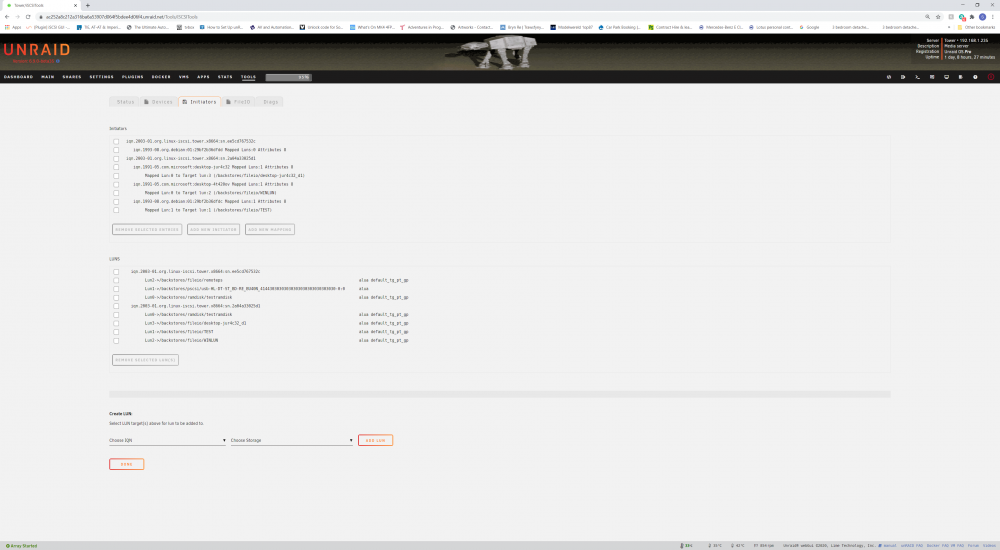The width and height of the screenshot is (1000, 550).
Task: Click the browser address bar URL
Action: click(121, 17)
